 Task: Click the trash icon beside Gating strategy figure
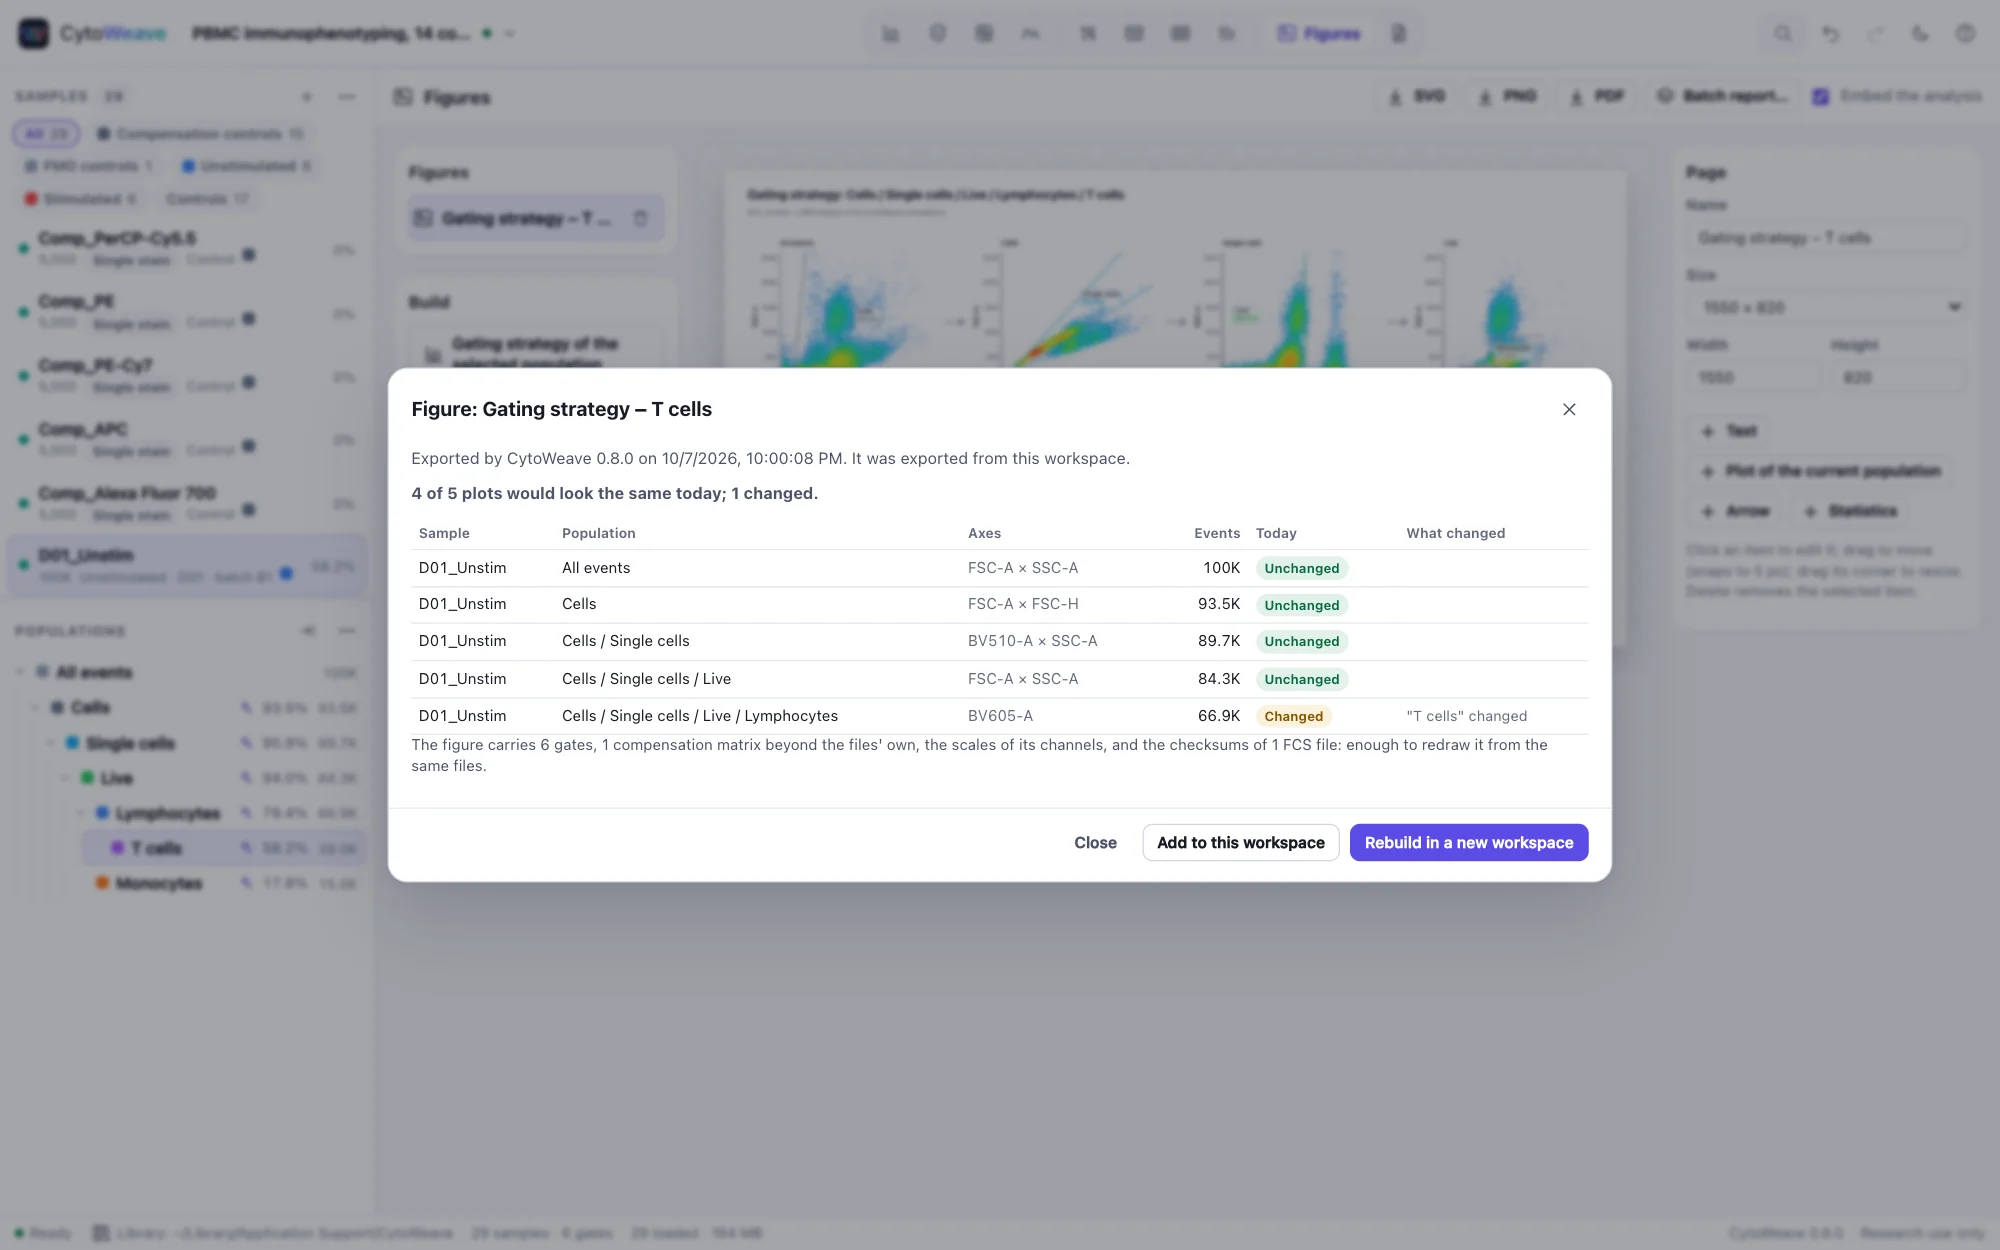(x=641, y=218)
